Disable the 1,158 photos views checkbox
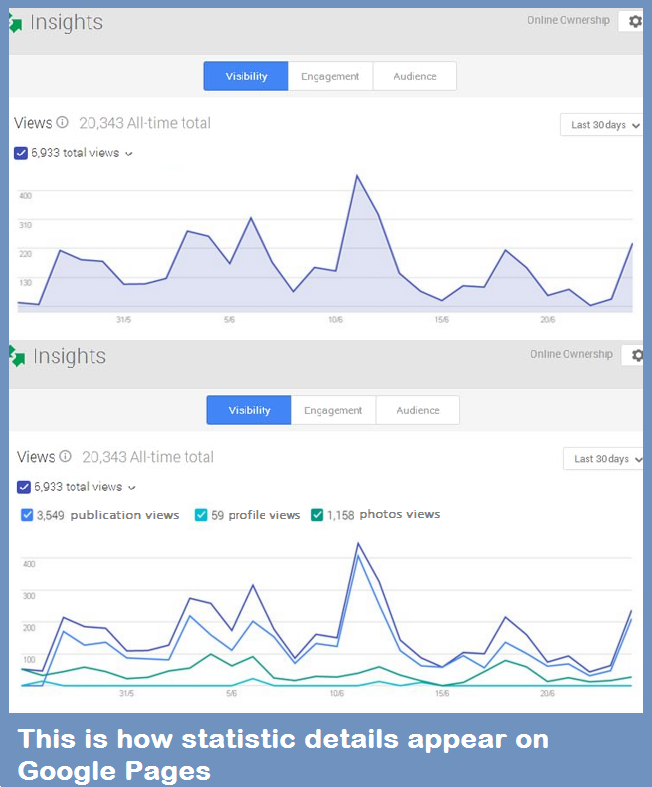652x787 pixels. [317, 515]
